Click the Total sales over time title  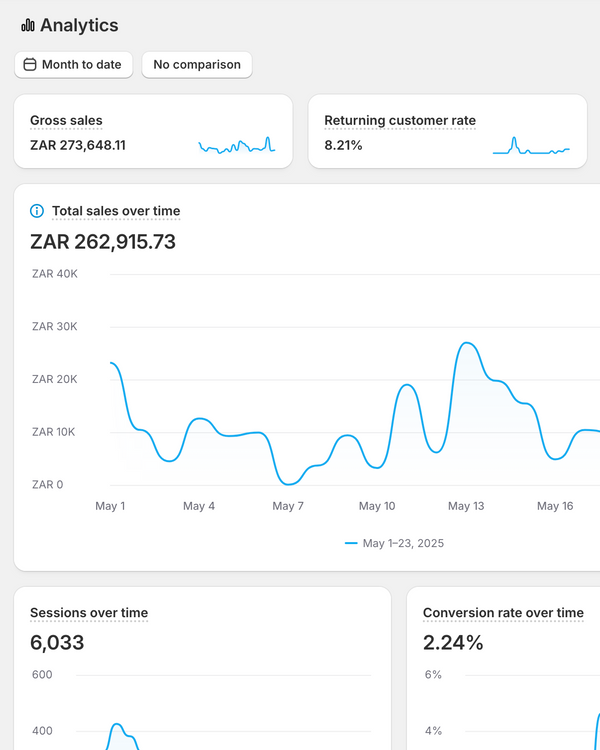116,211
